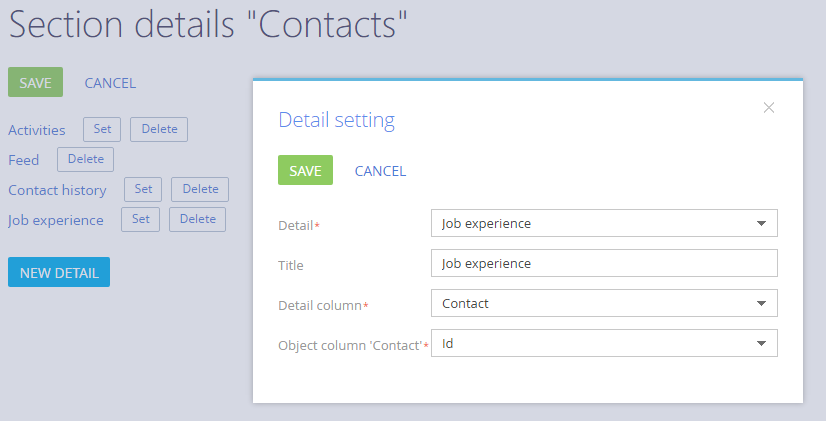This screenshot has height=421, width=826.
Task: Select the Activities detail name
Action: pos(37,130)
